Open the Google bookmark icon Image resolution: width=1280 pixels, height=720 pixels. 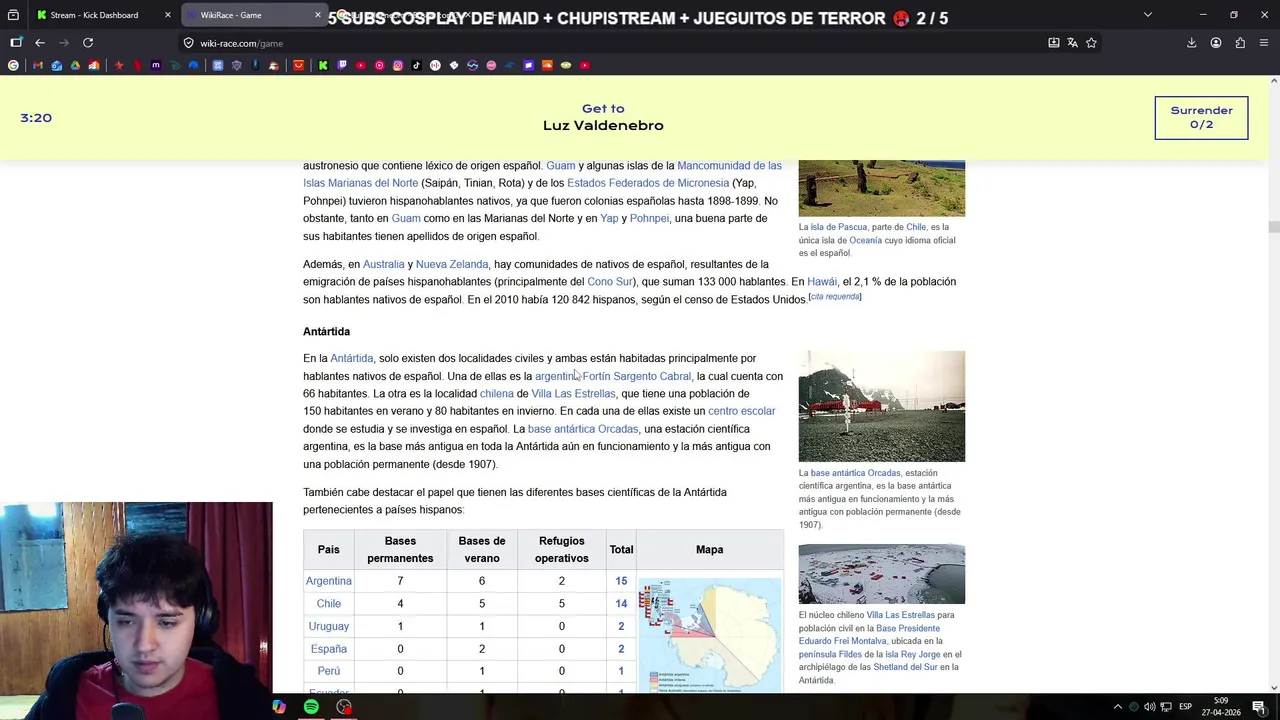[13, 65]
